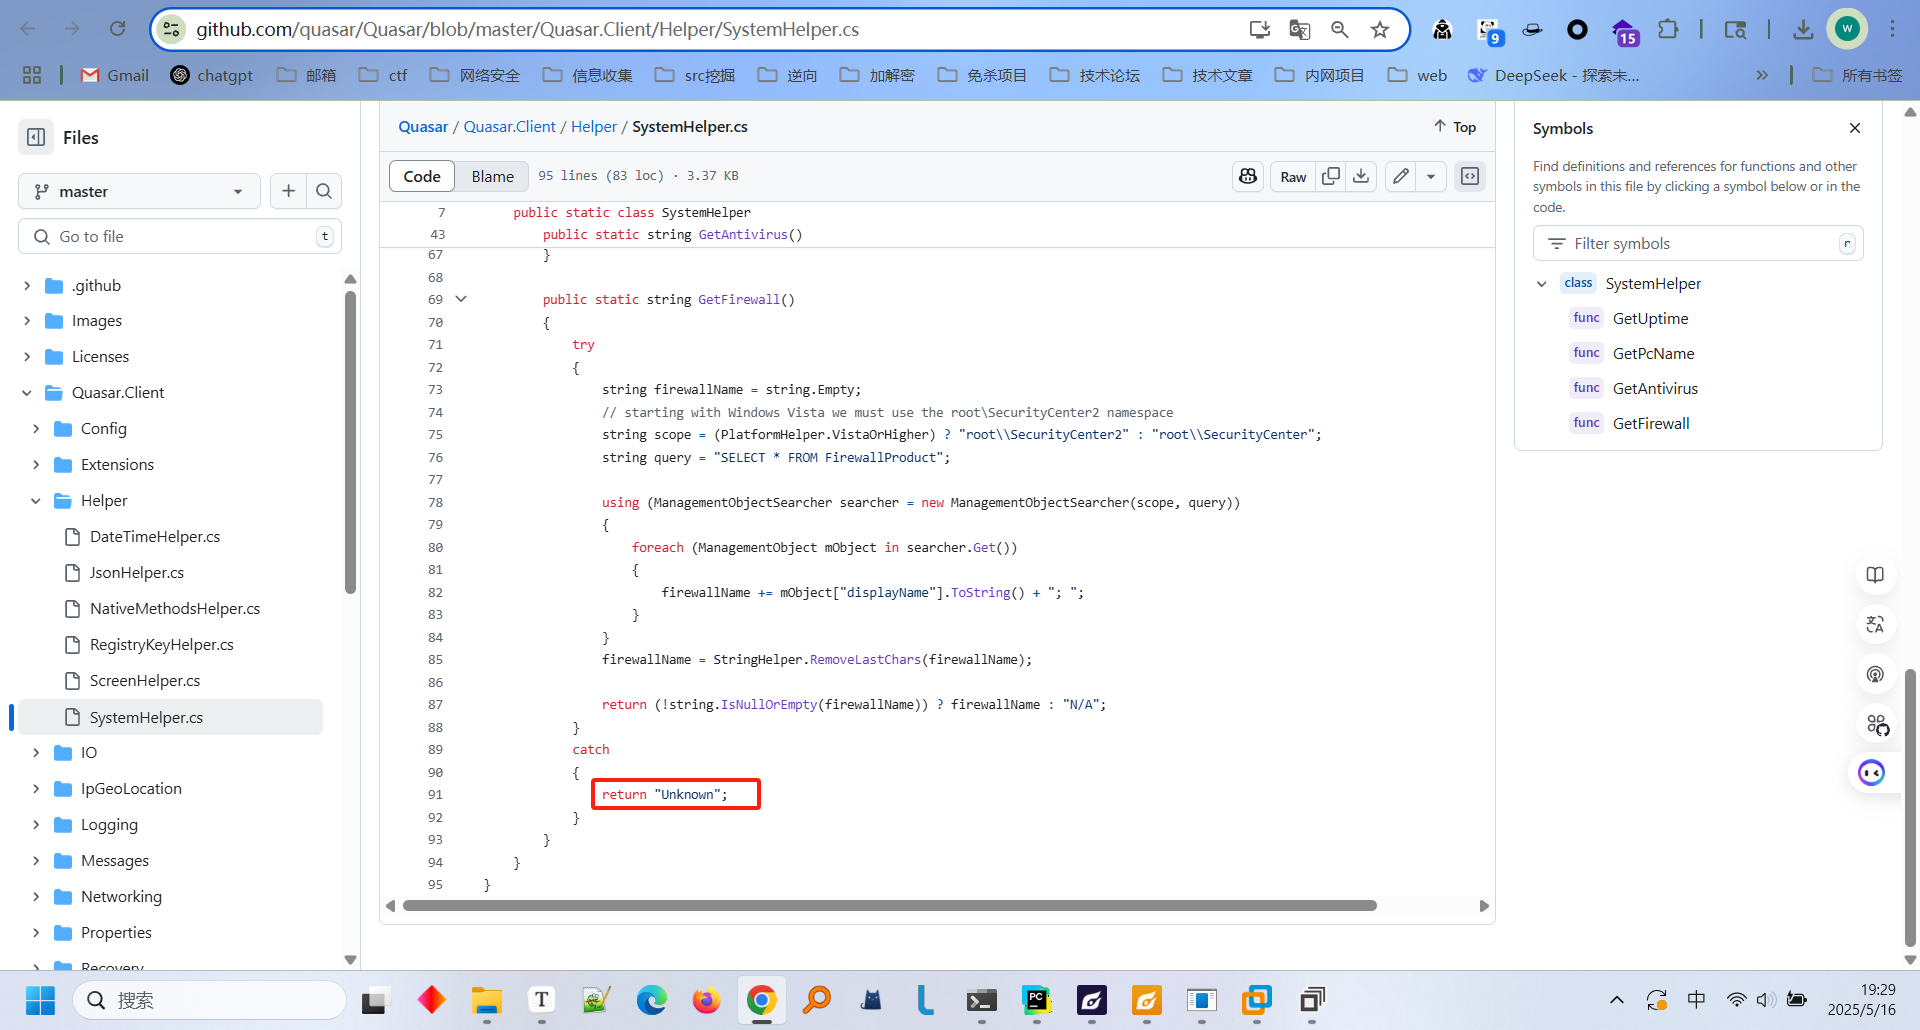Screen dimensions: 1920x1030
Task: Show more bookmarks chevron
Action: [1762, 75]
